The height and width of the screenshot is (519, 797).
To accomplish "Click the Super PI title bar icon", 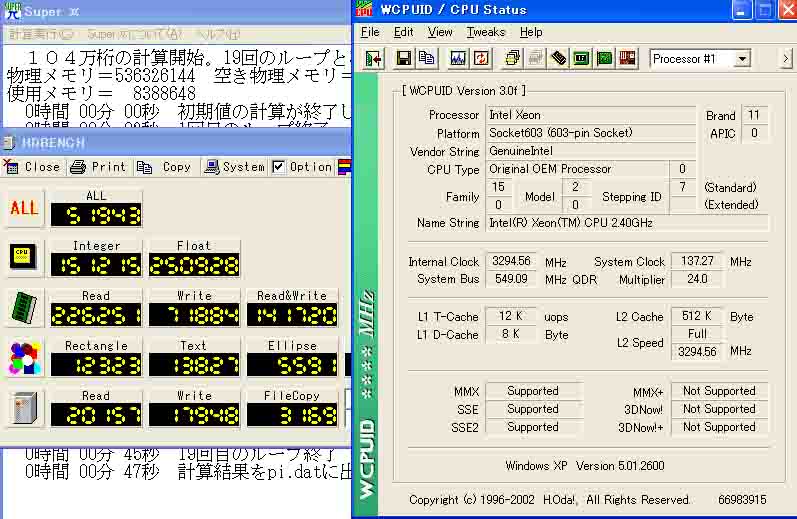I will 13,11.
